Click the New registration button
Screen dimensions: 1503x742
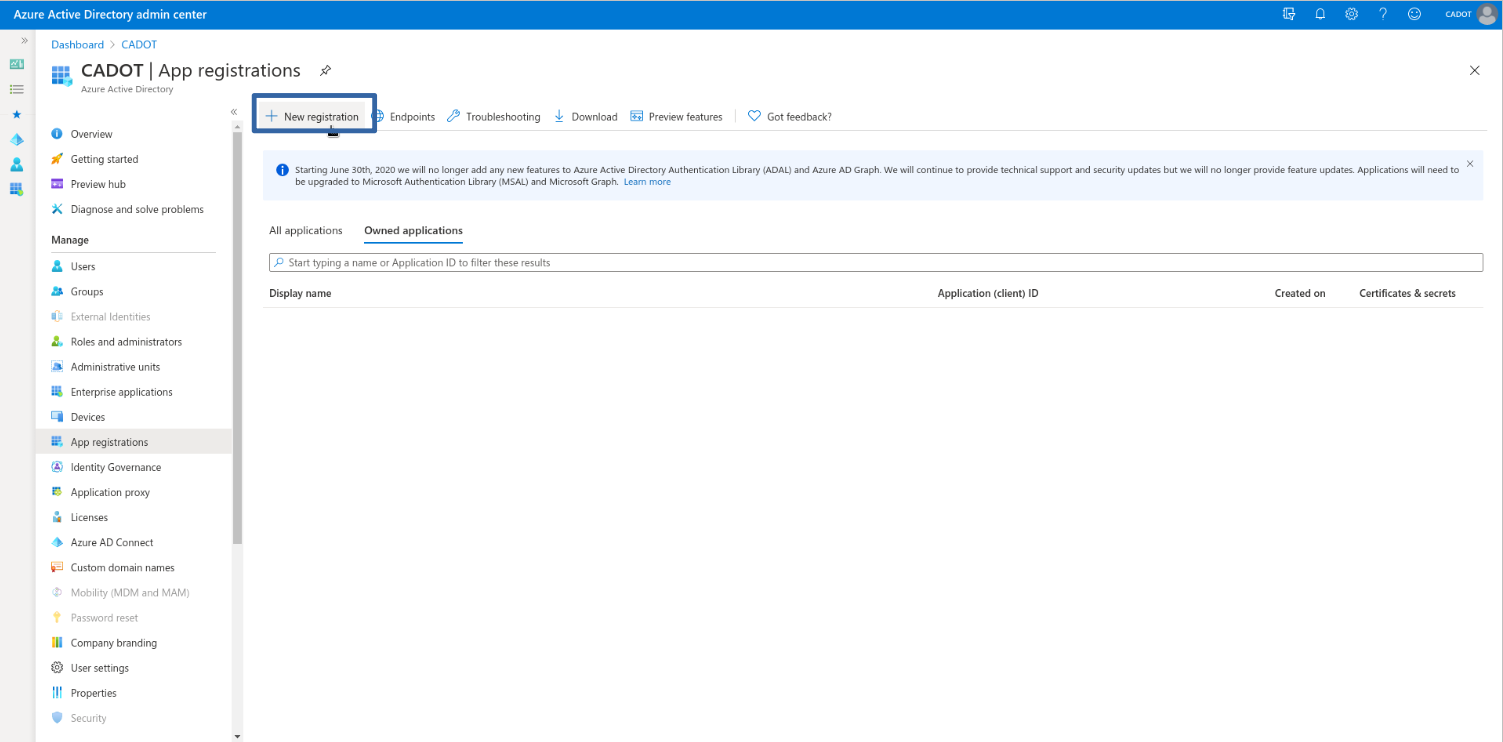tap(312, 117)
